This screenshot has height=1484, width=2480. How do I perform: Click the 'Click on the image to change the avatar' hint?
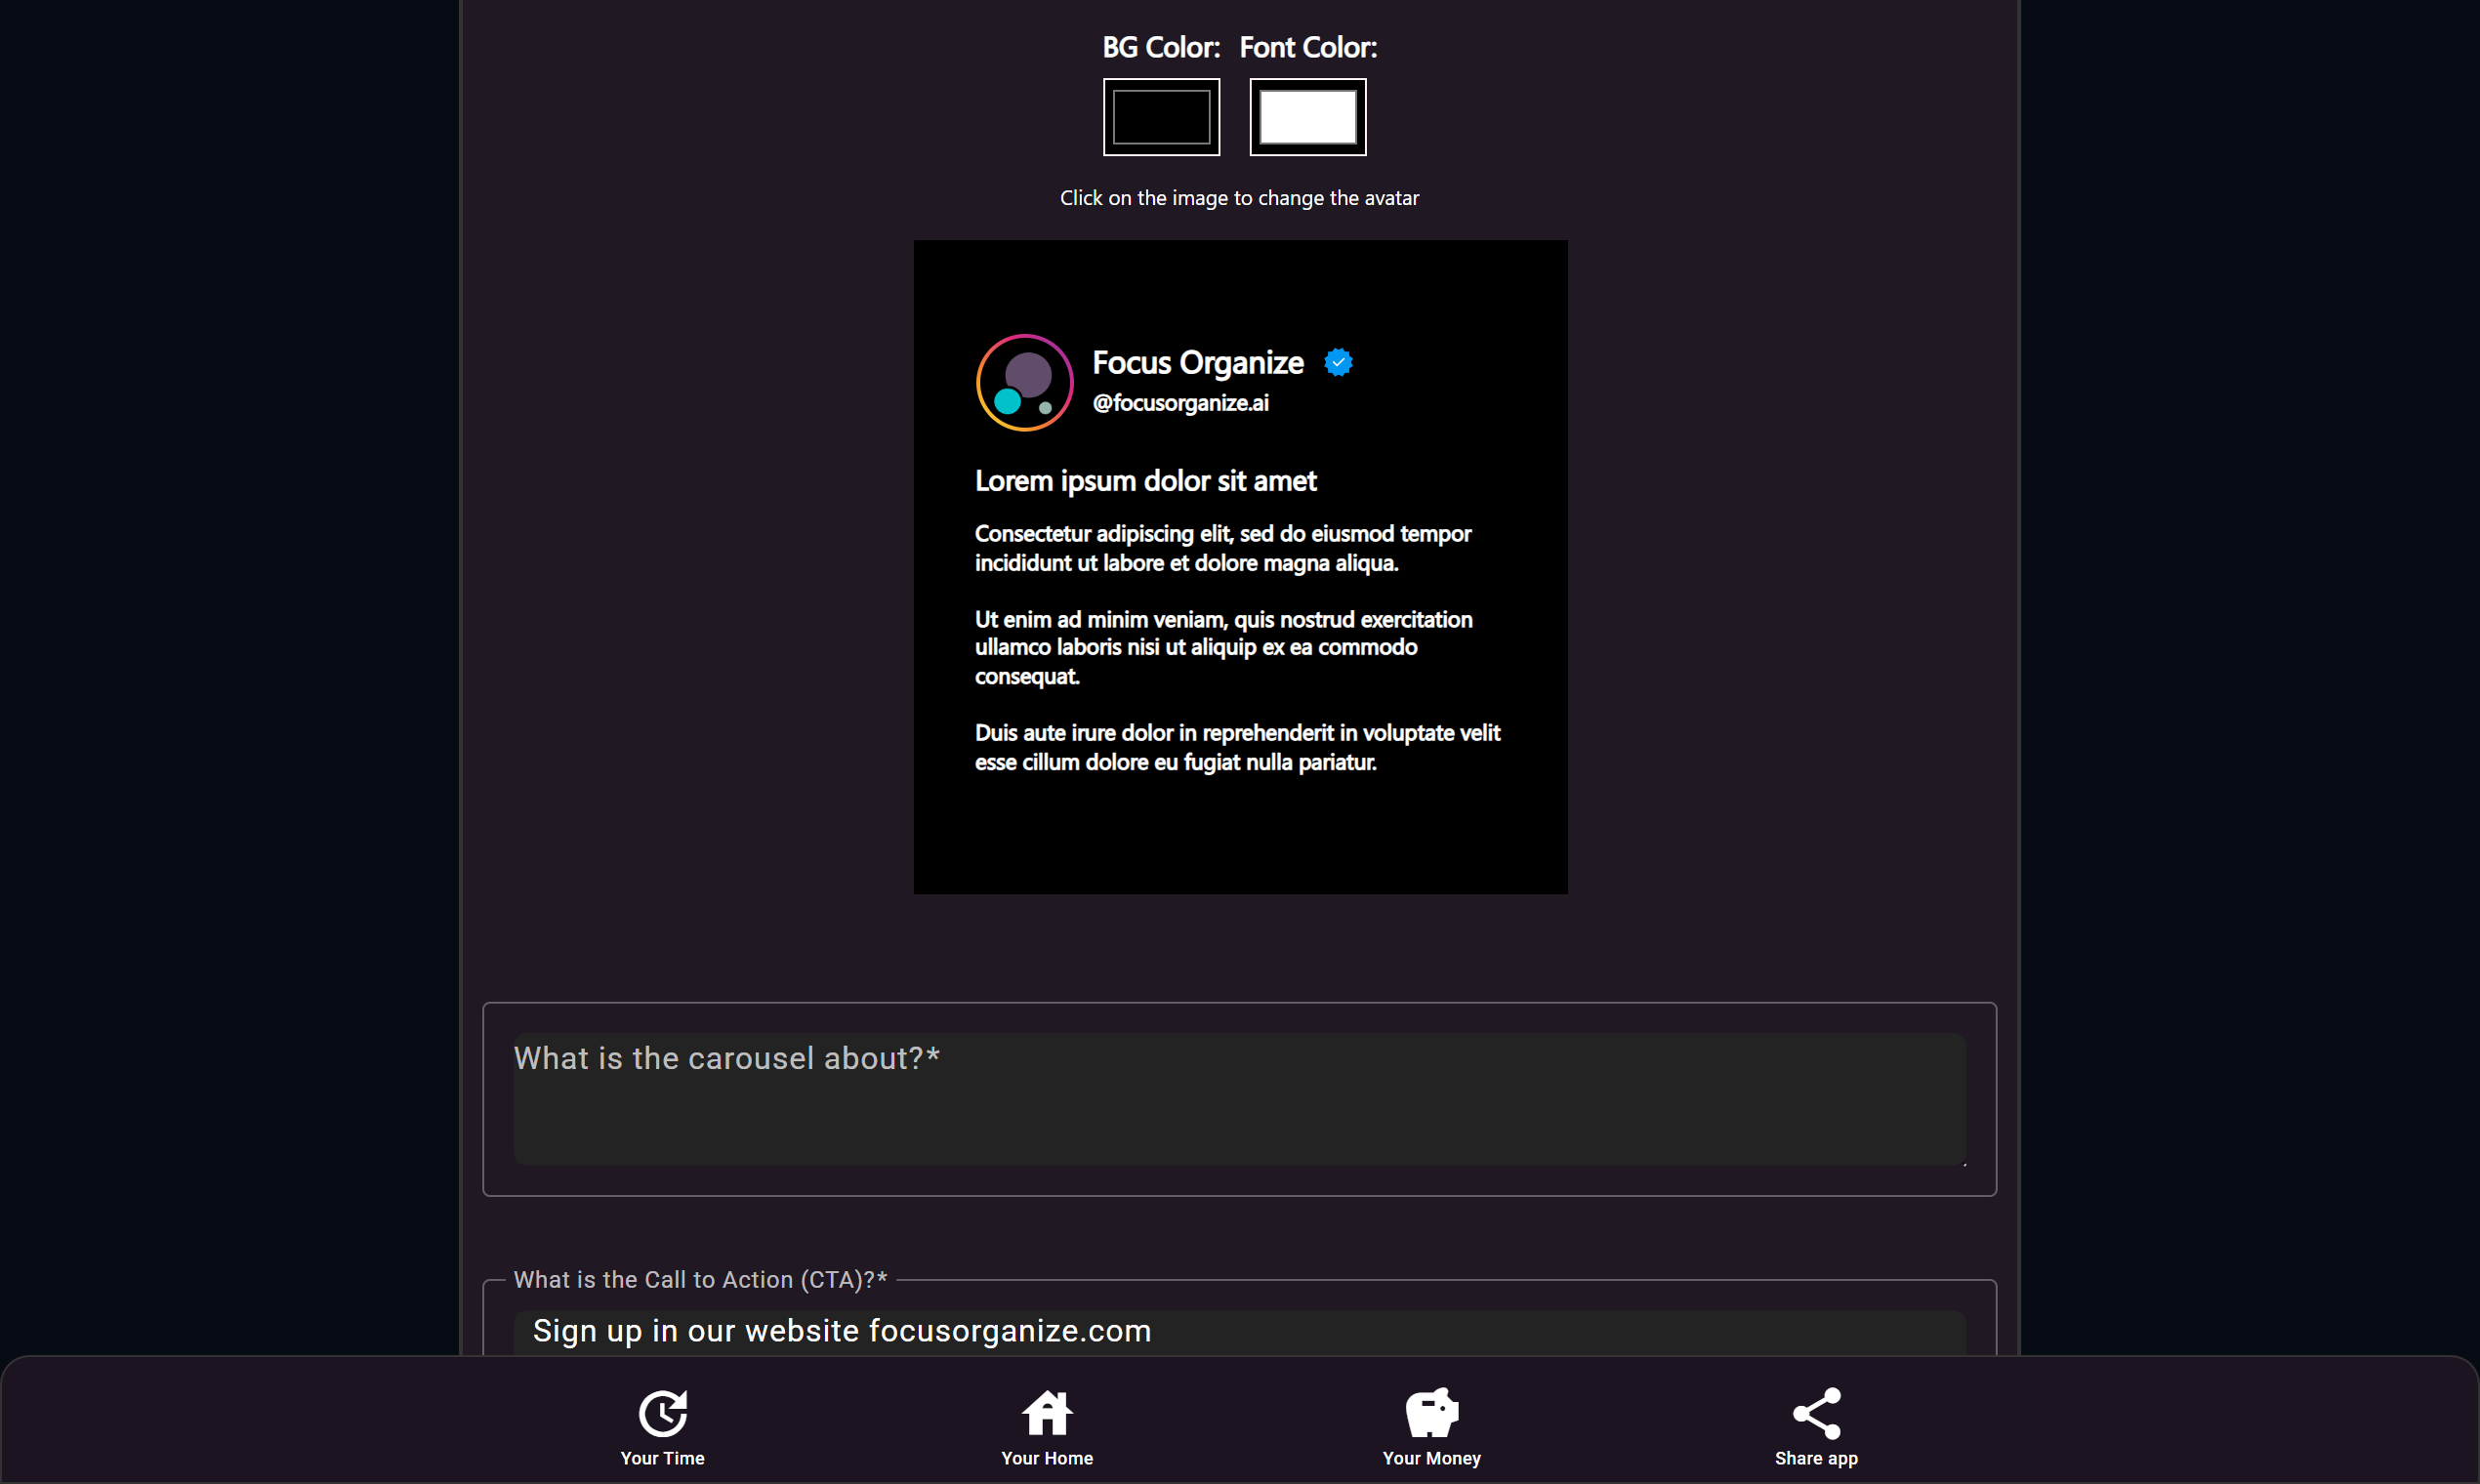[1239, 198]
